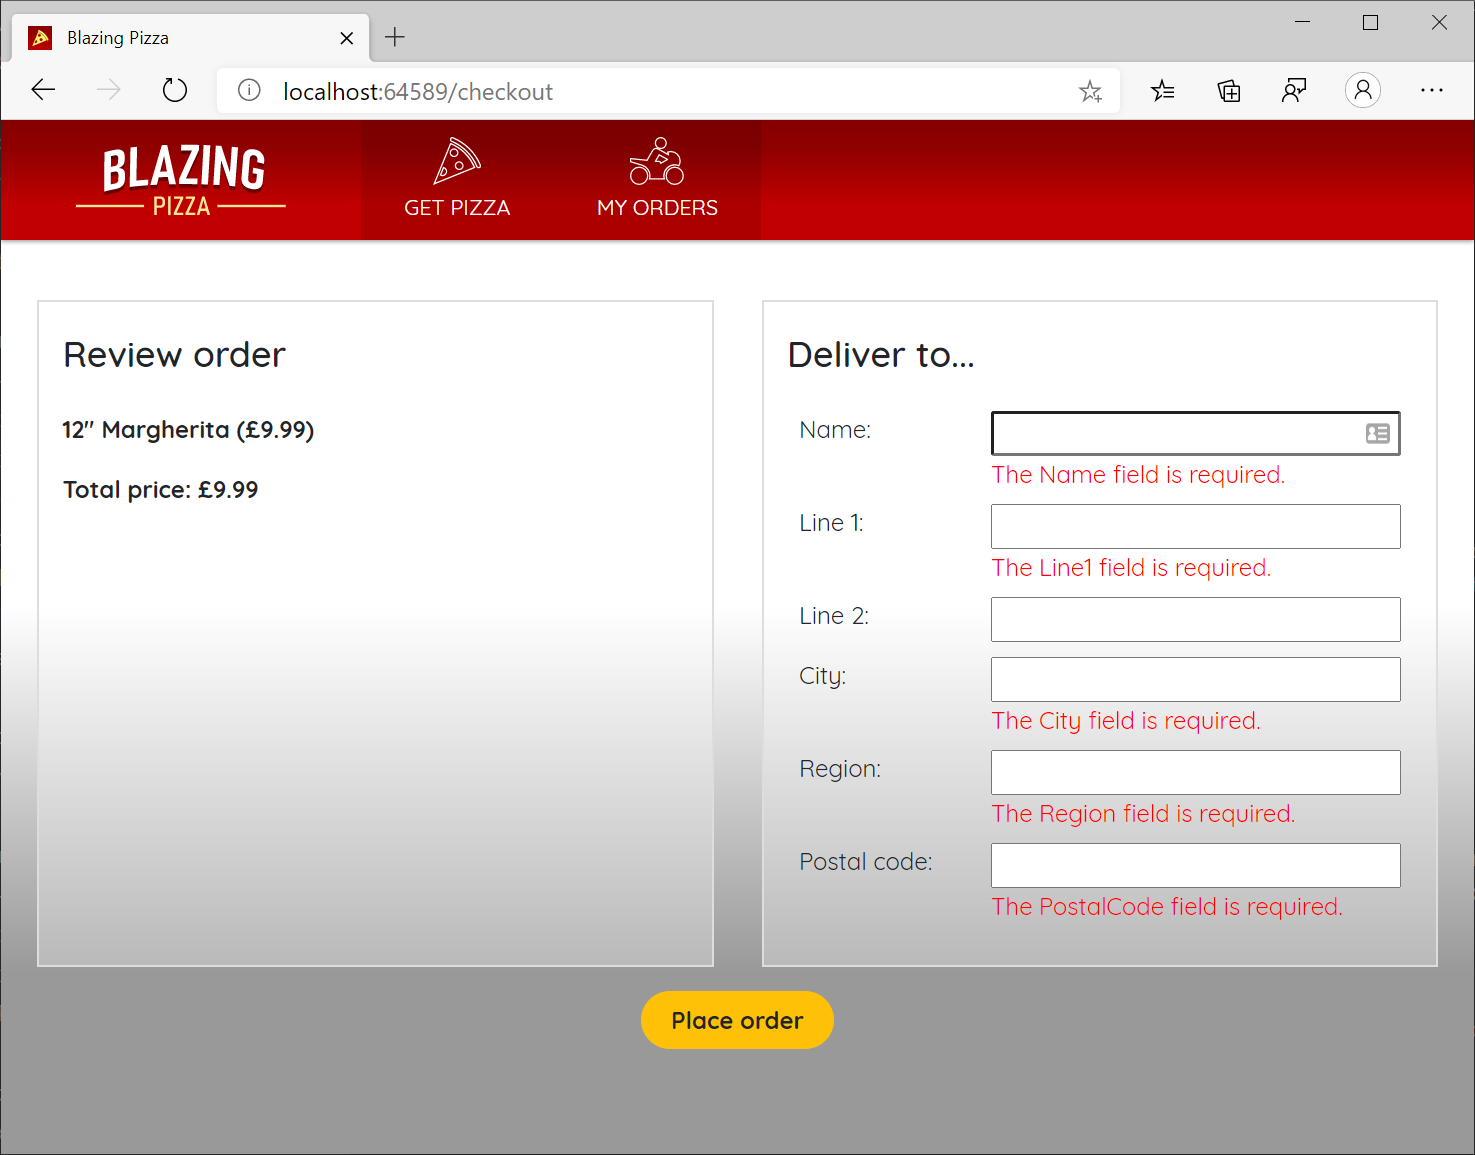Click the City input field

[x=1195, y=679]
